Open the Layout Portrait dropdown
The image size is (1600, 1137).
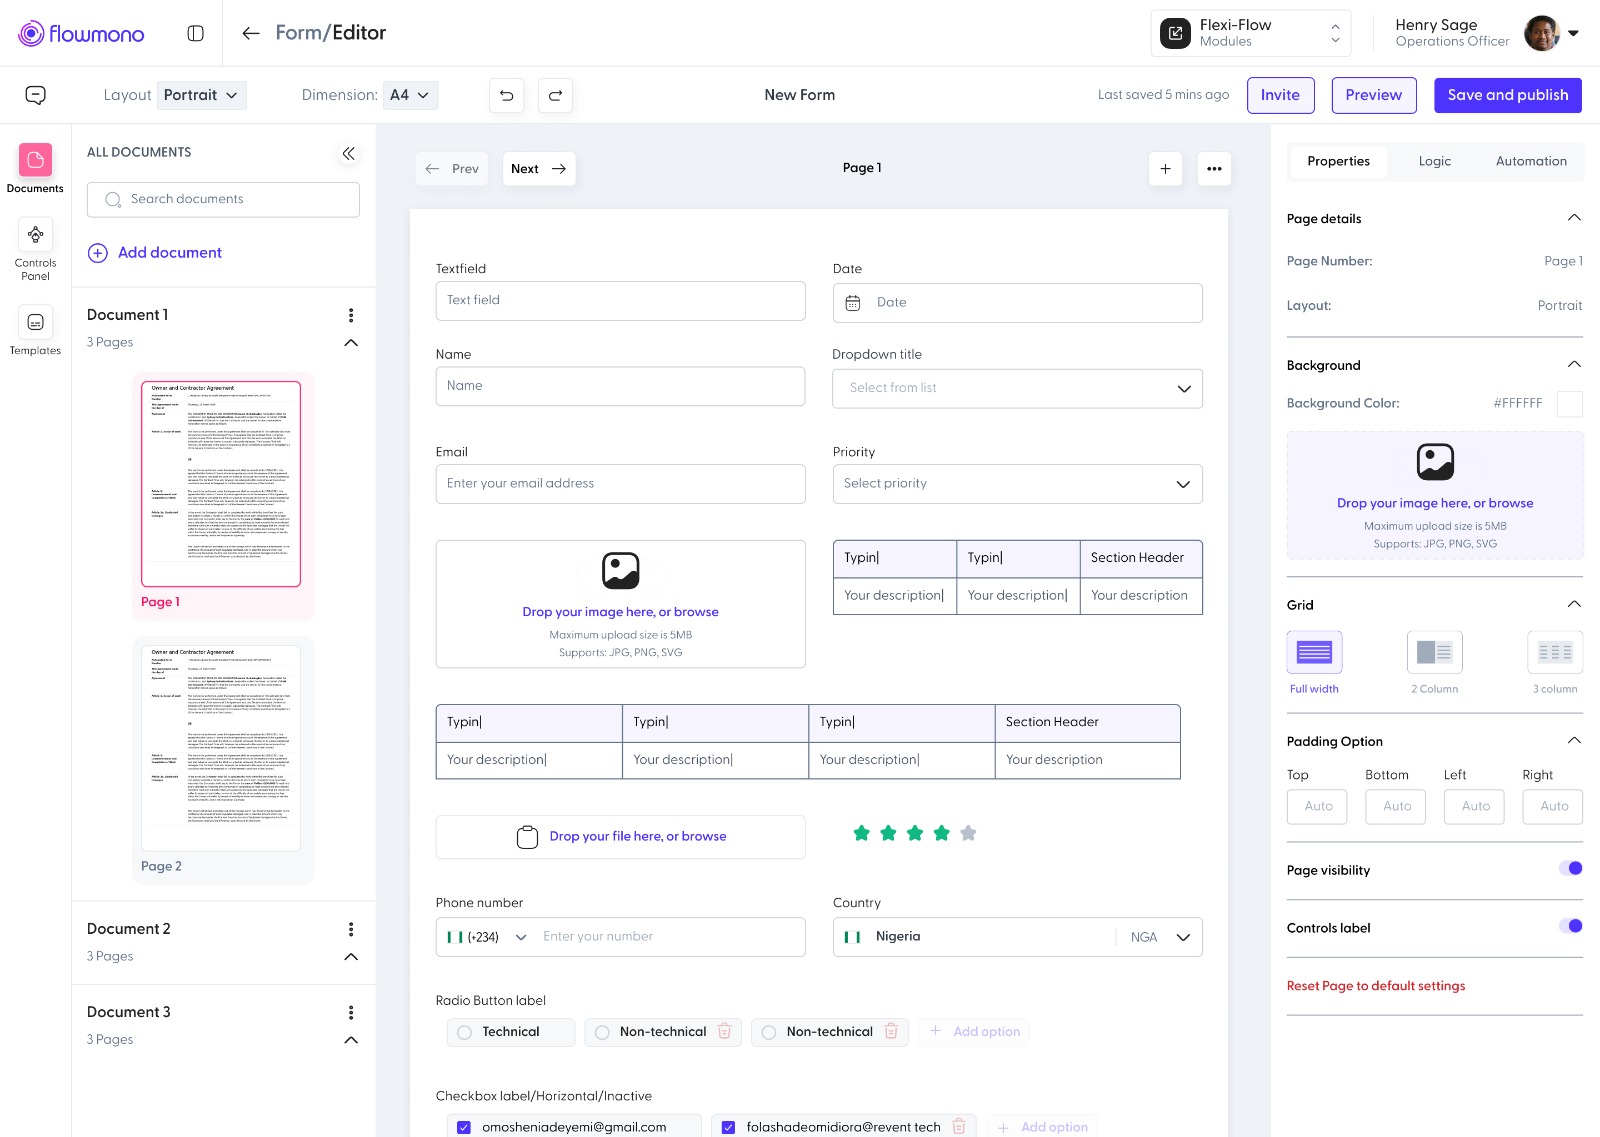(202, 95)
